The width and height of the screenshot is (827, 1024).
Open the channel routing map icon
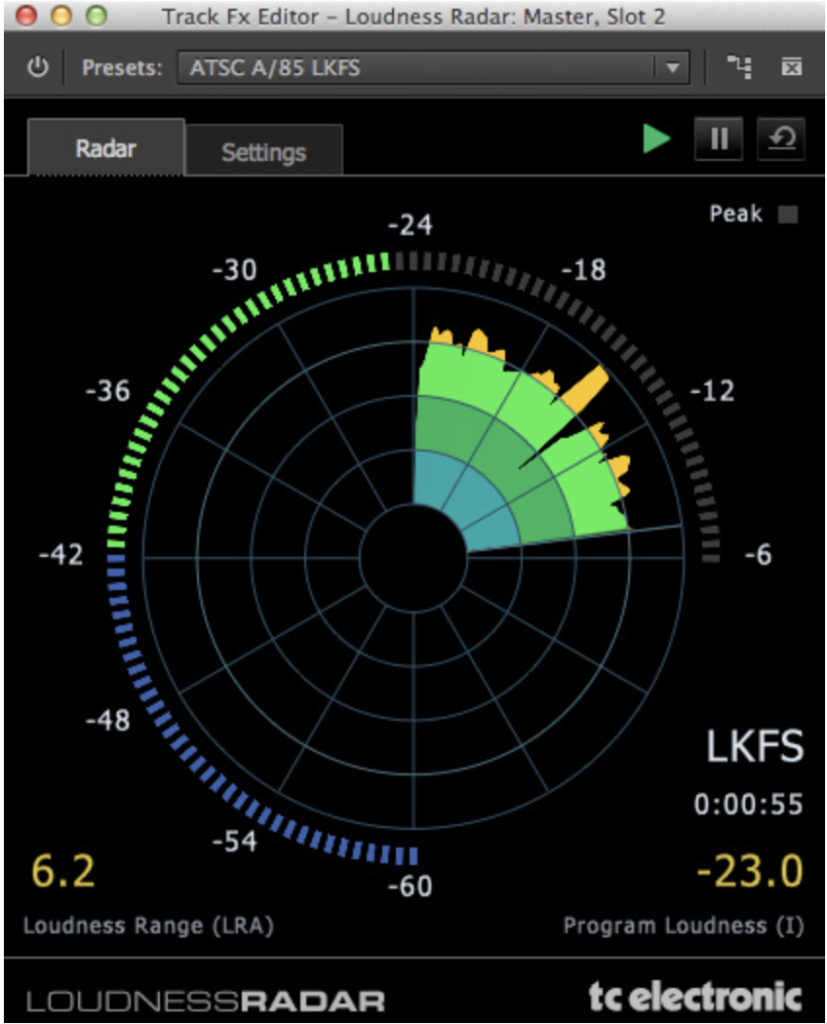point(739,67)
